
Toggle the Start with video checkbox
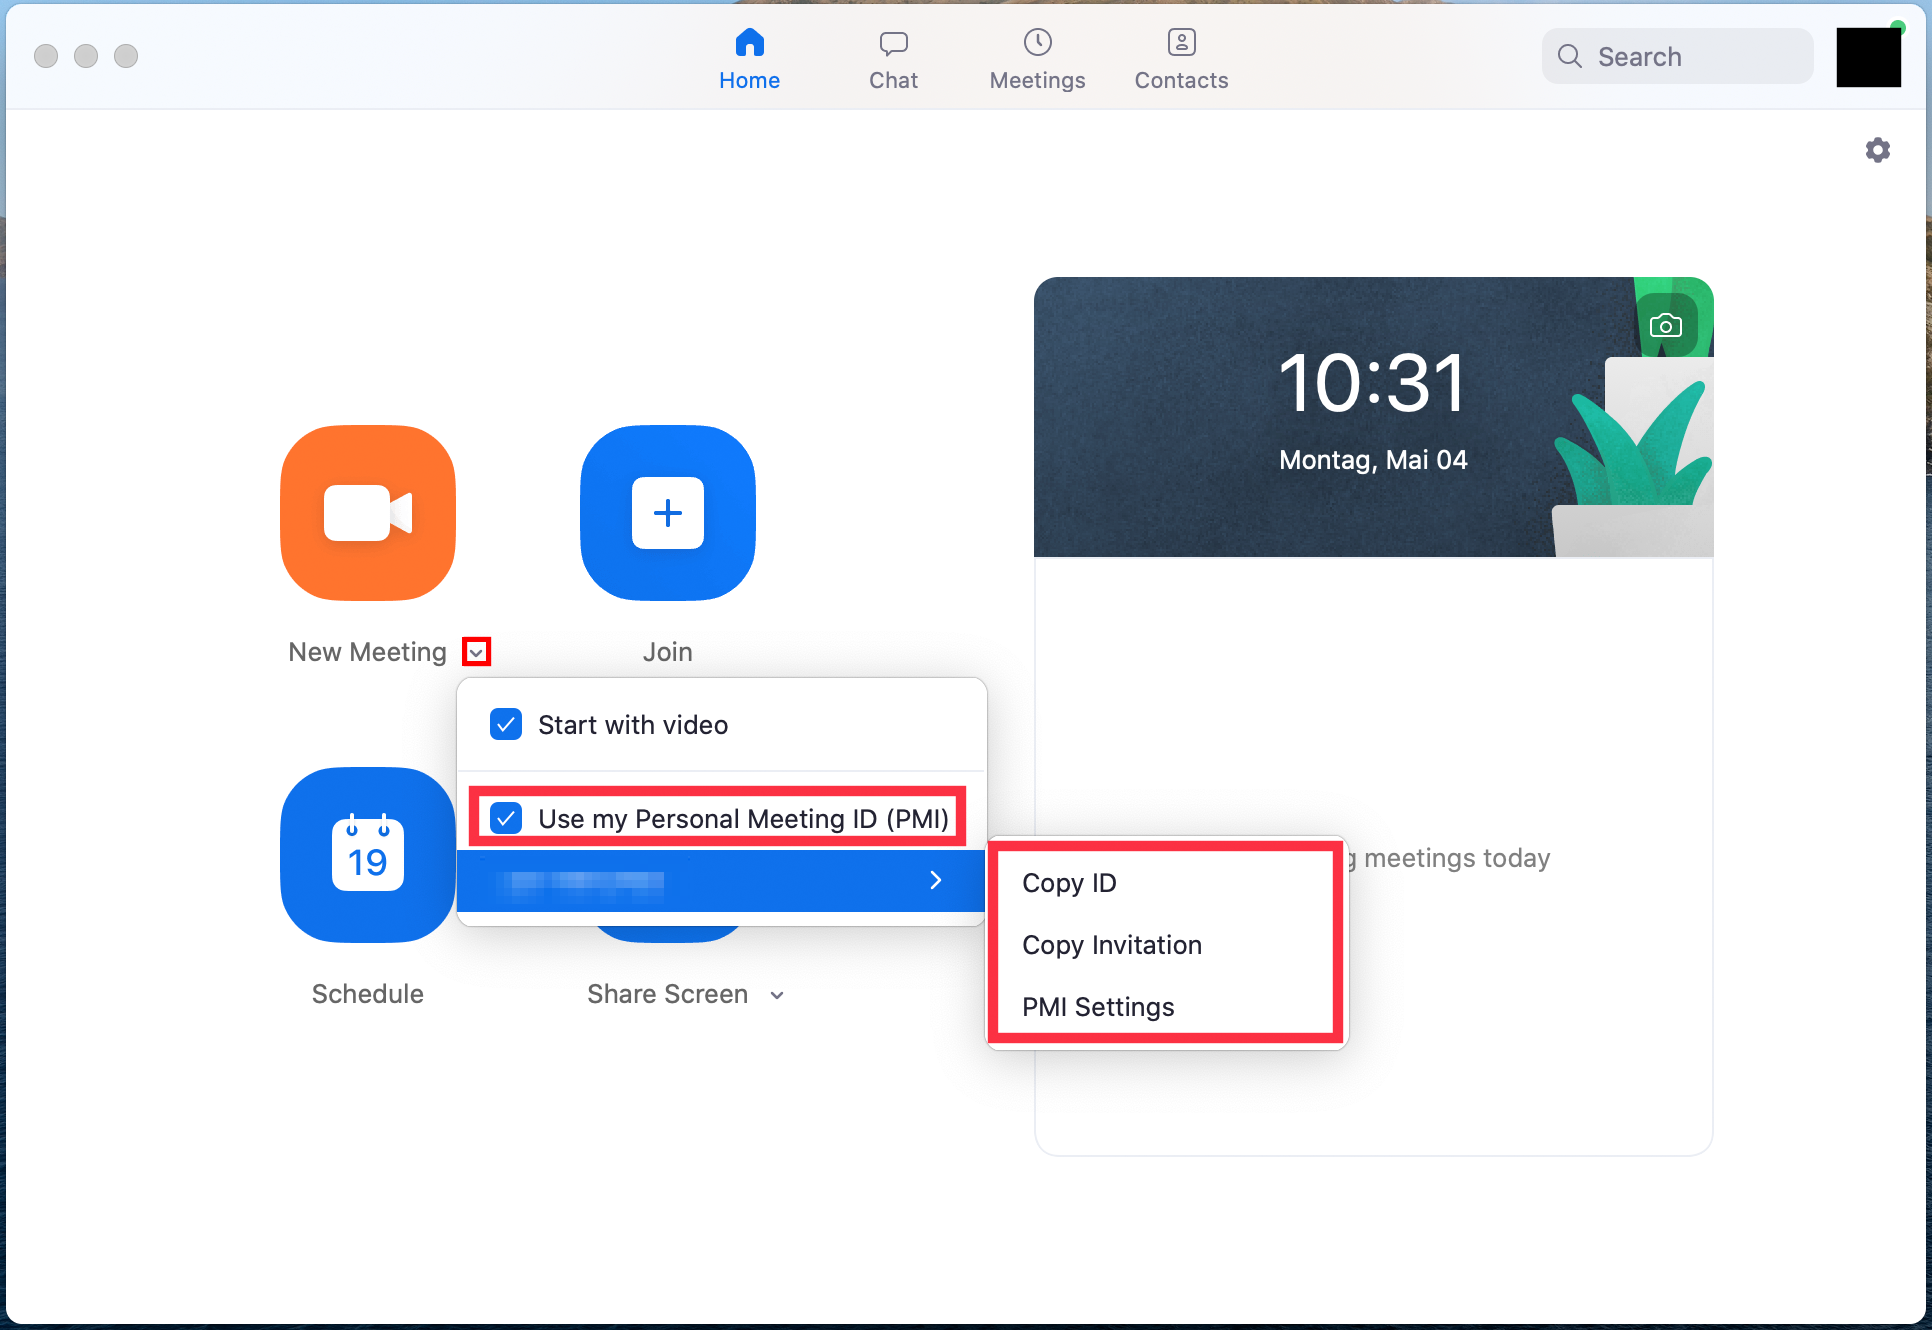(506, 724)
